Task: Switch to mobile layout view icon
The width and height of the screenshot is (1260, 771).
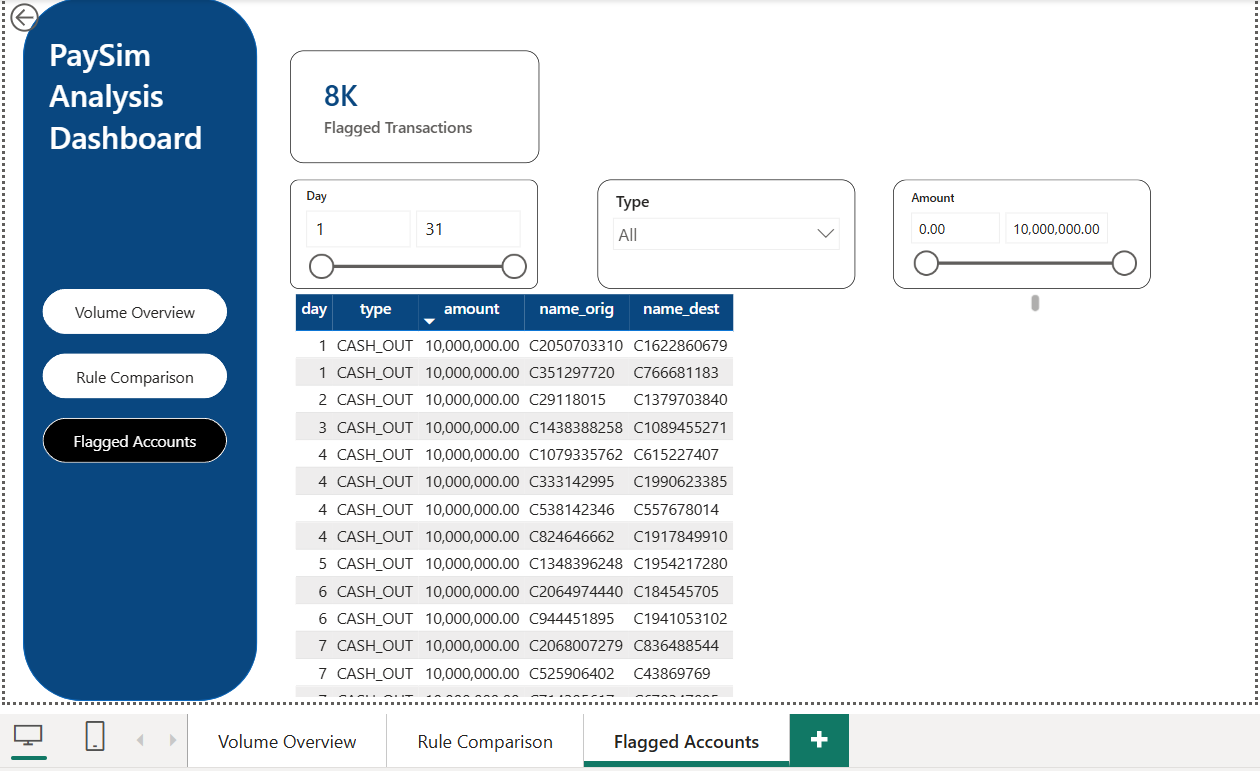Action: click(x=95, y=737)
